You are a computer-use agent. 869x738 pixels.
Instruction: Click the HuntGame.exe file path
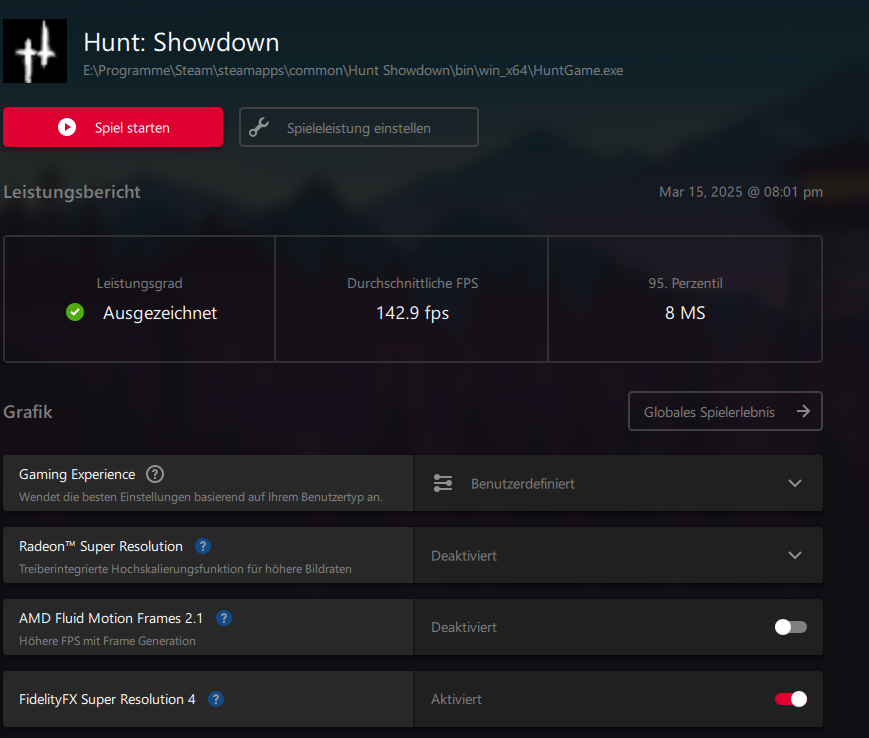click(353, 70)
